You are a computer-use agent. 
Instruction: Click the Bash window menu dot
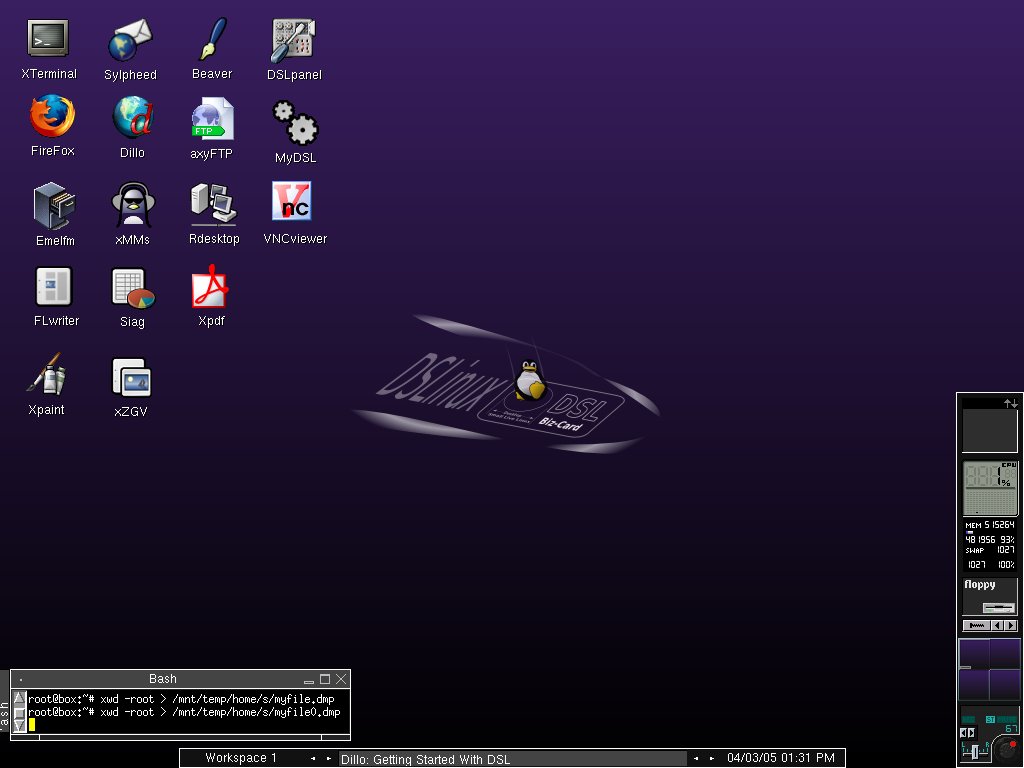click(20, 679)
